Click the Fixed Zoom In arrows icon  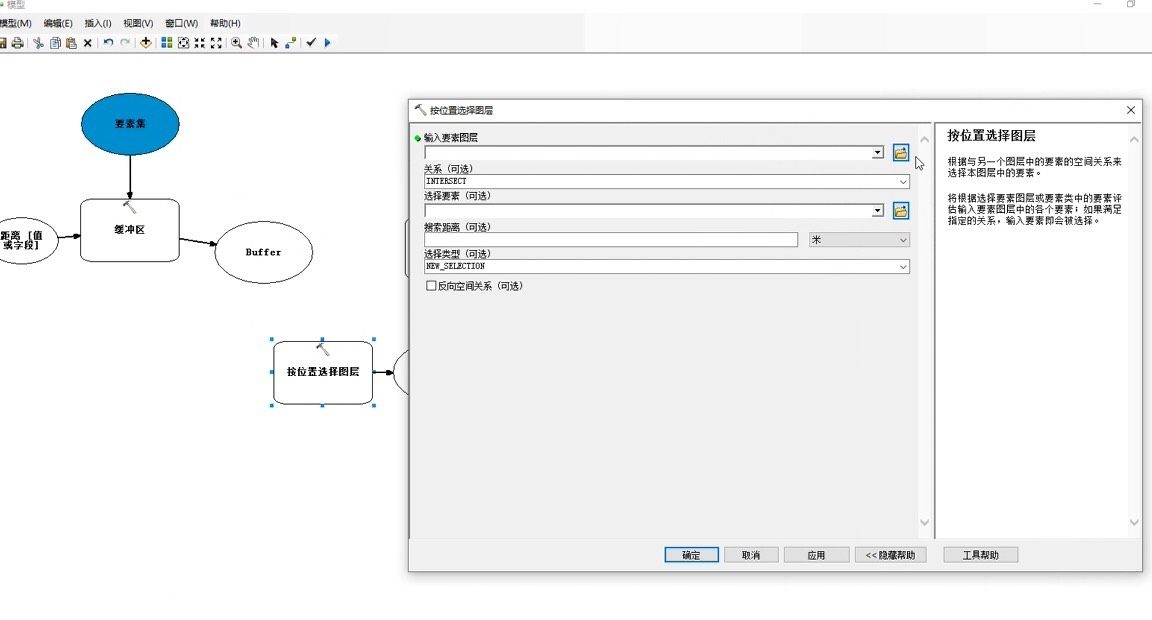[x=200, y=43]
